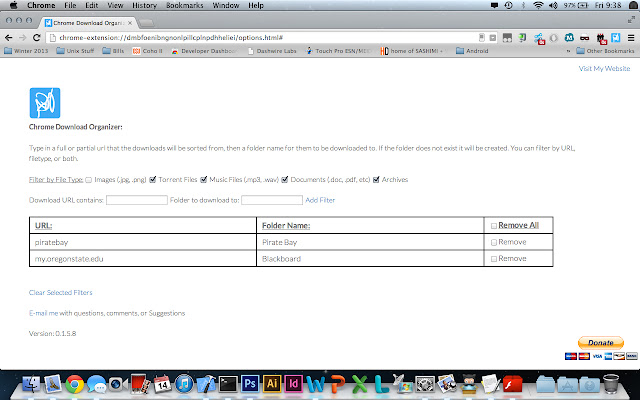Launch Photoshop from the dock
The width and height of the screenshot is (640, 400).
coord(250,384)
